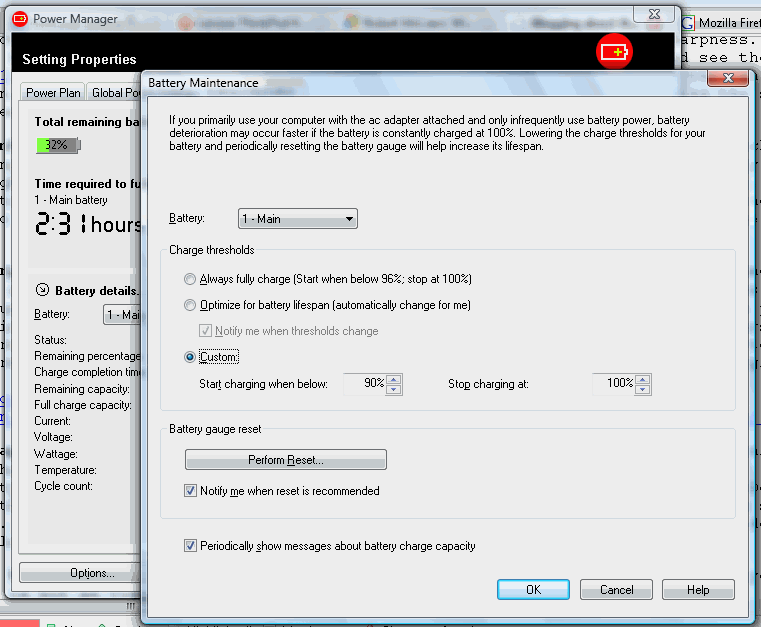Open the Battery 1 - Main dropdown
Viewport: 761px width, 627px height.
[298, 219]
